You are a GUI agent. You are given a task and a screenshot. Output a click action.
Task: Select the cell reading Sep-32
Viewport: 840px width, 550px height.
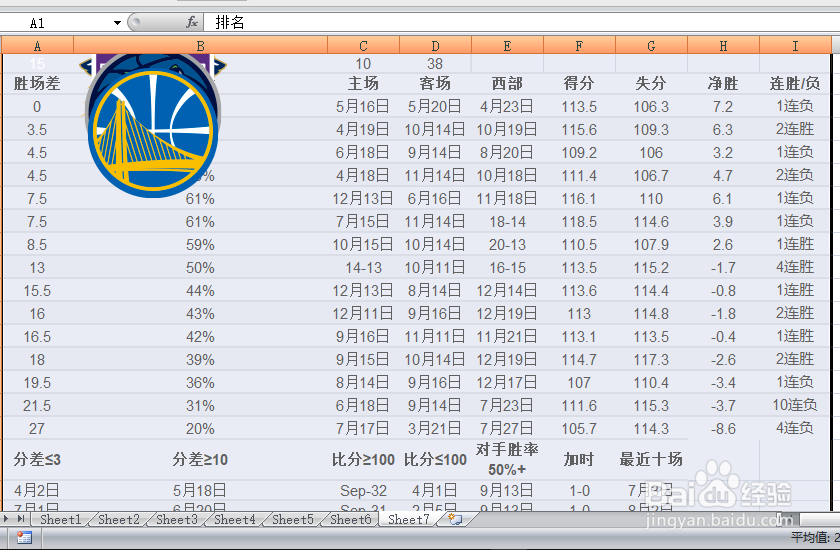tap(363, 491)
